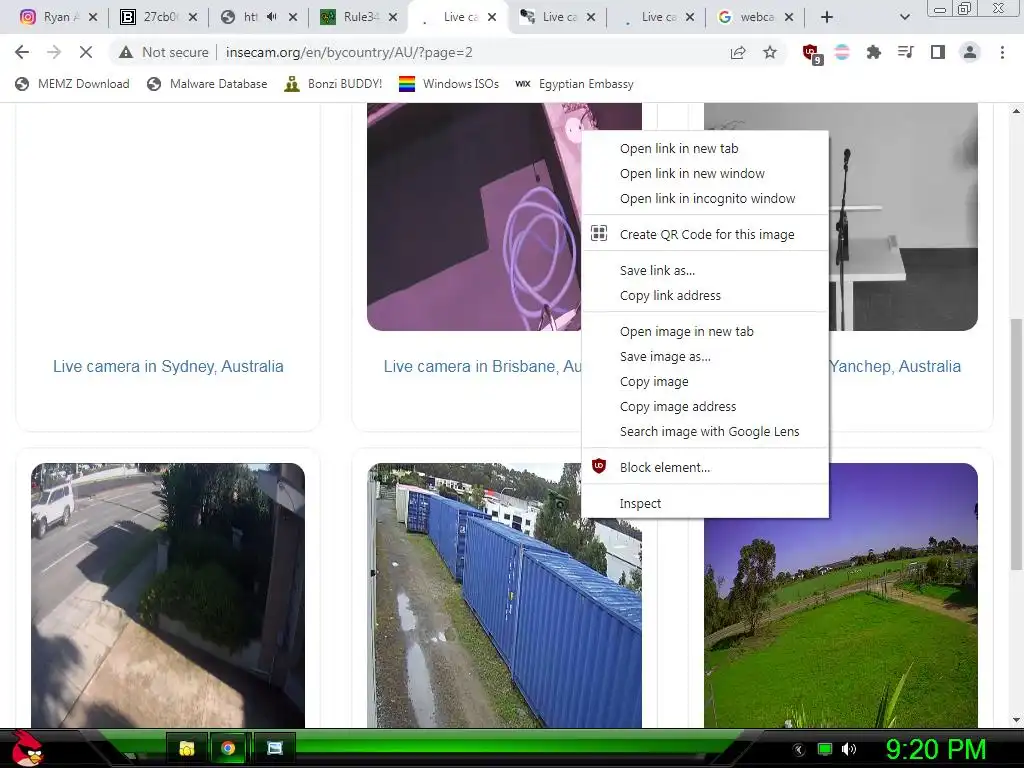Open Chrome three-dot menu

[1002, 52]
